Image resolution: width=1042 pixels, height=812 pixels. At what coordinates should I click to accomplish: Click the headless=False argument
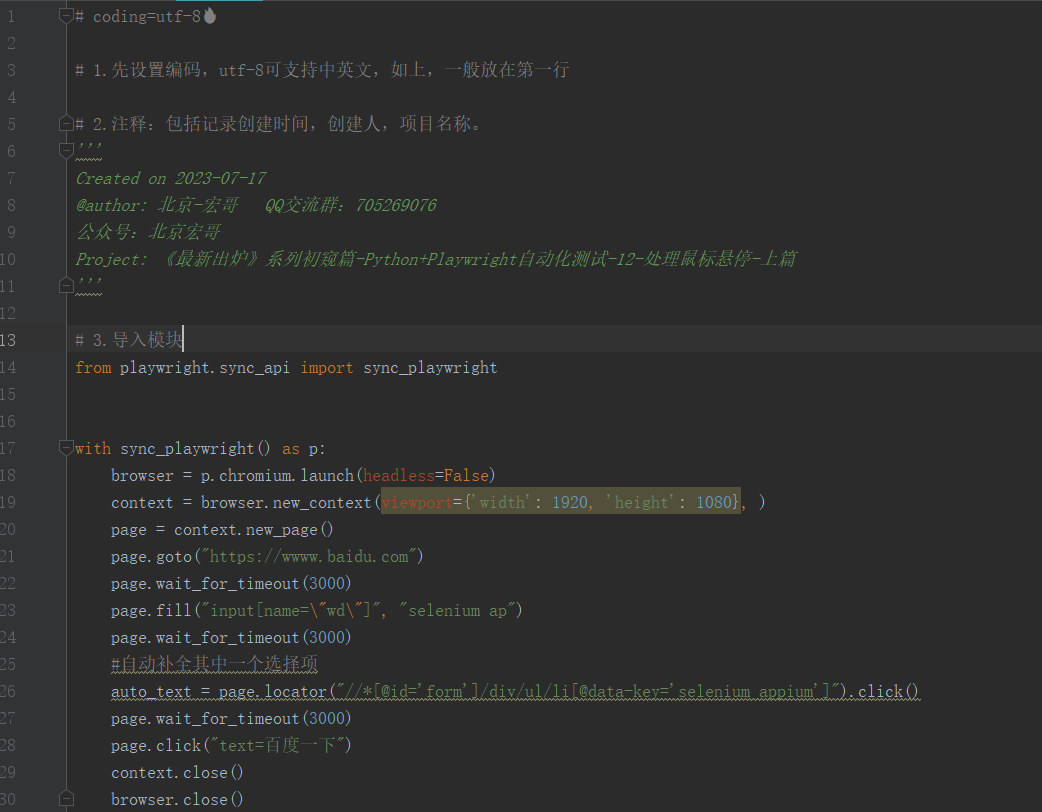coord(425,474)
